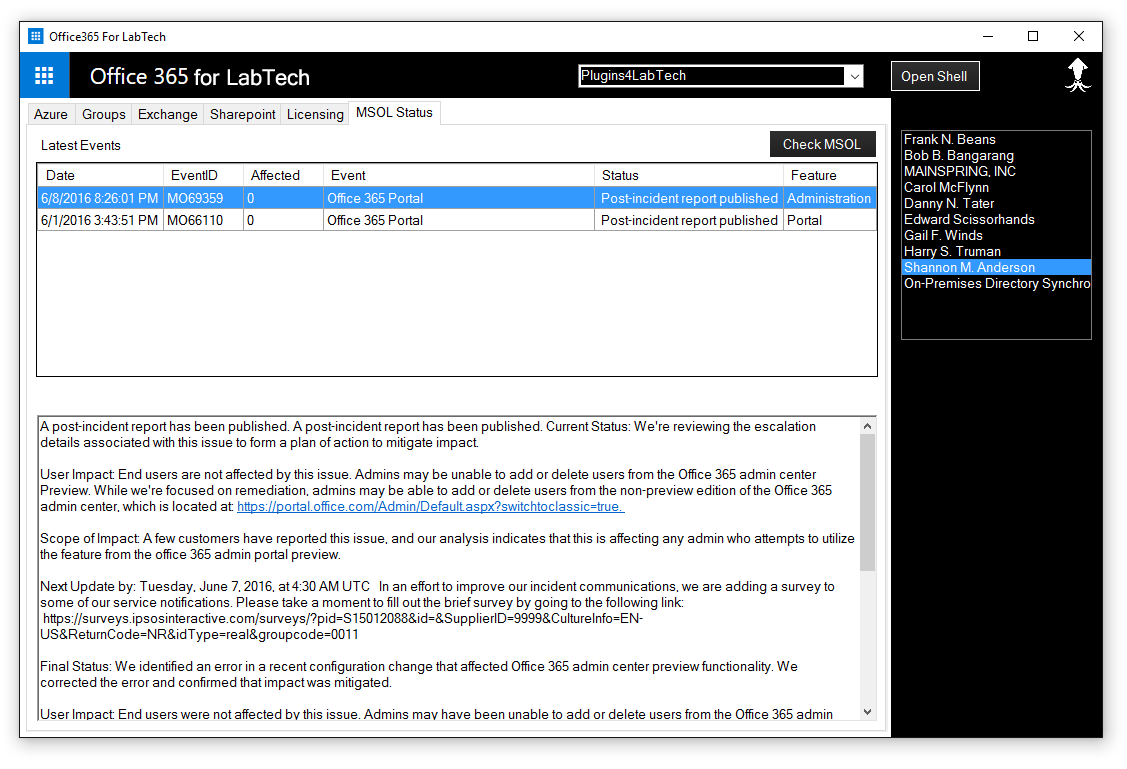Open the portal.office.com switchtoclassic link

[431, 507]
